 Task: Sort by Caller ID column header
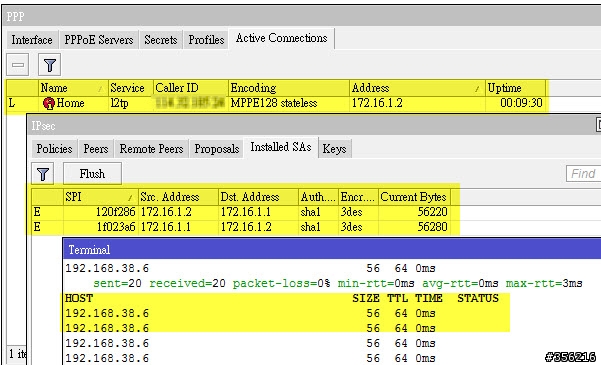click(191, 88)
